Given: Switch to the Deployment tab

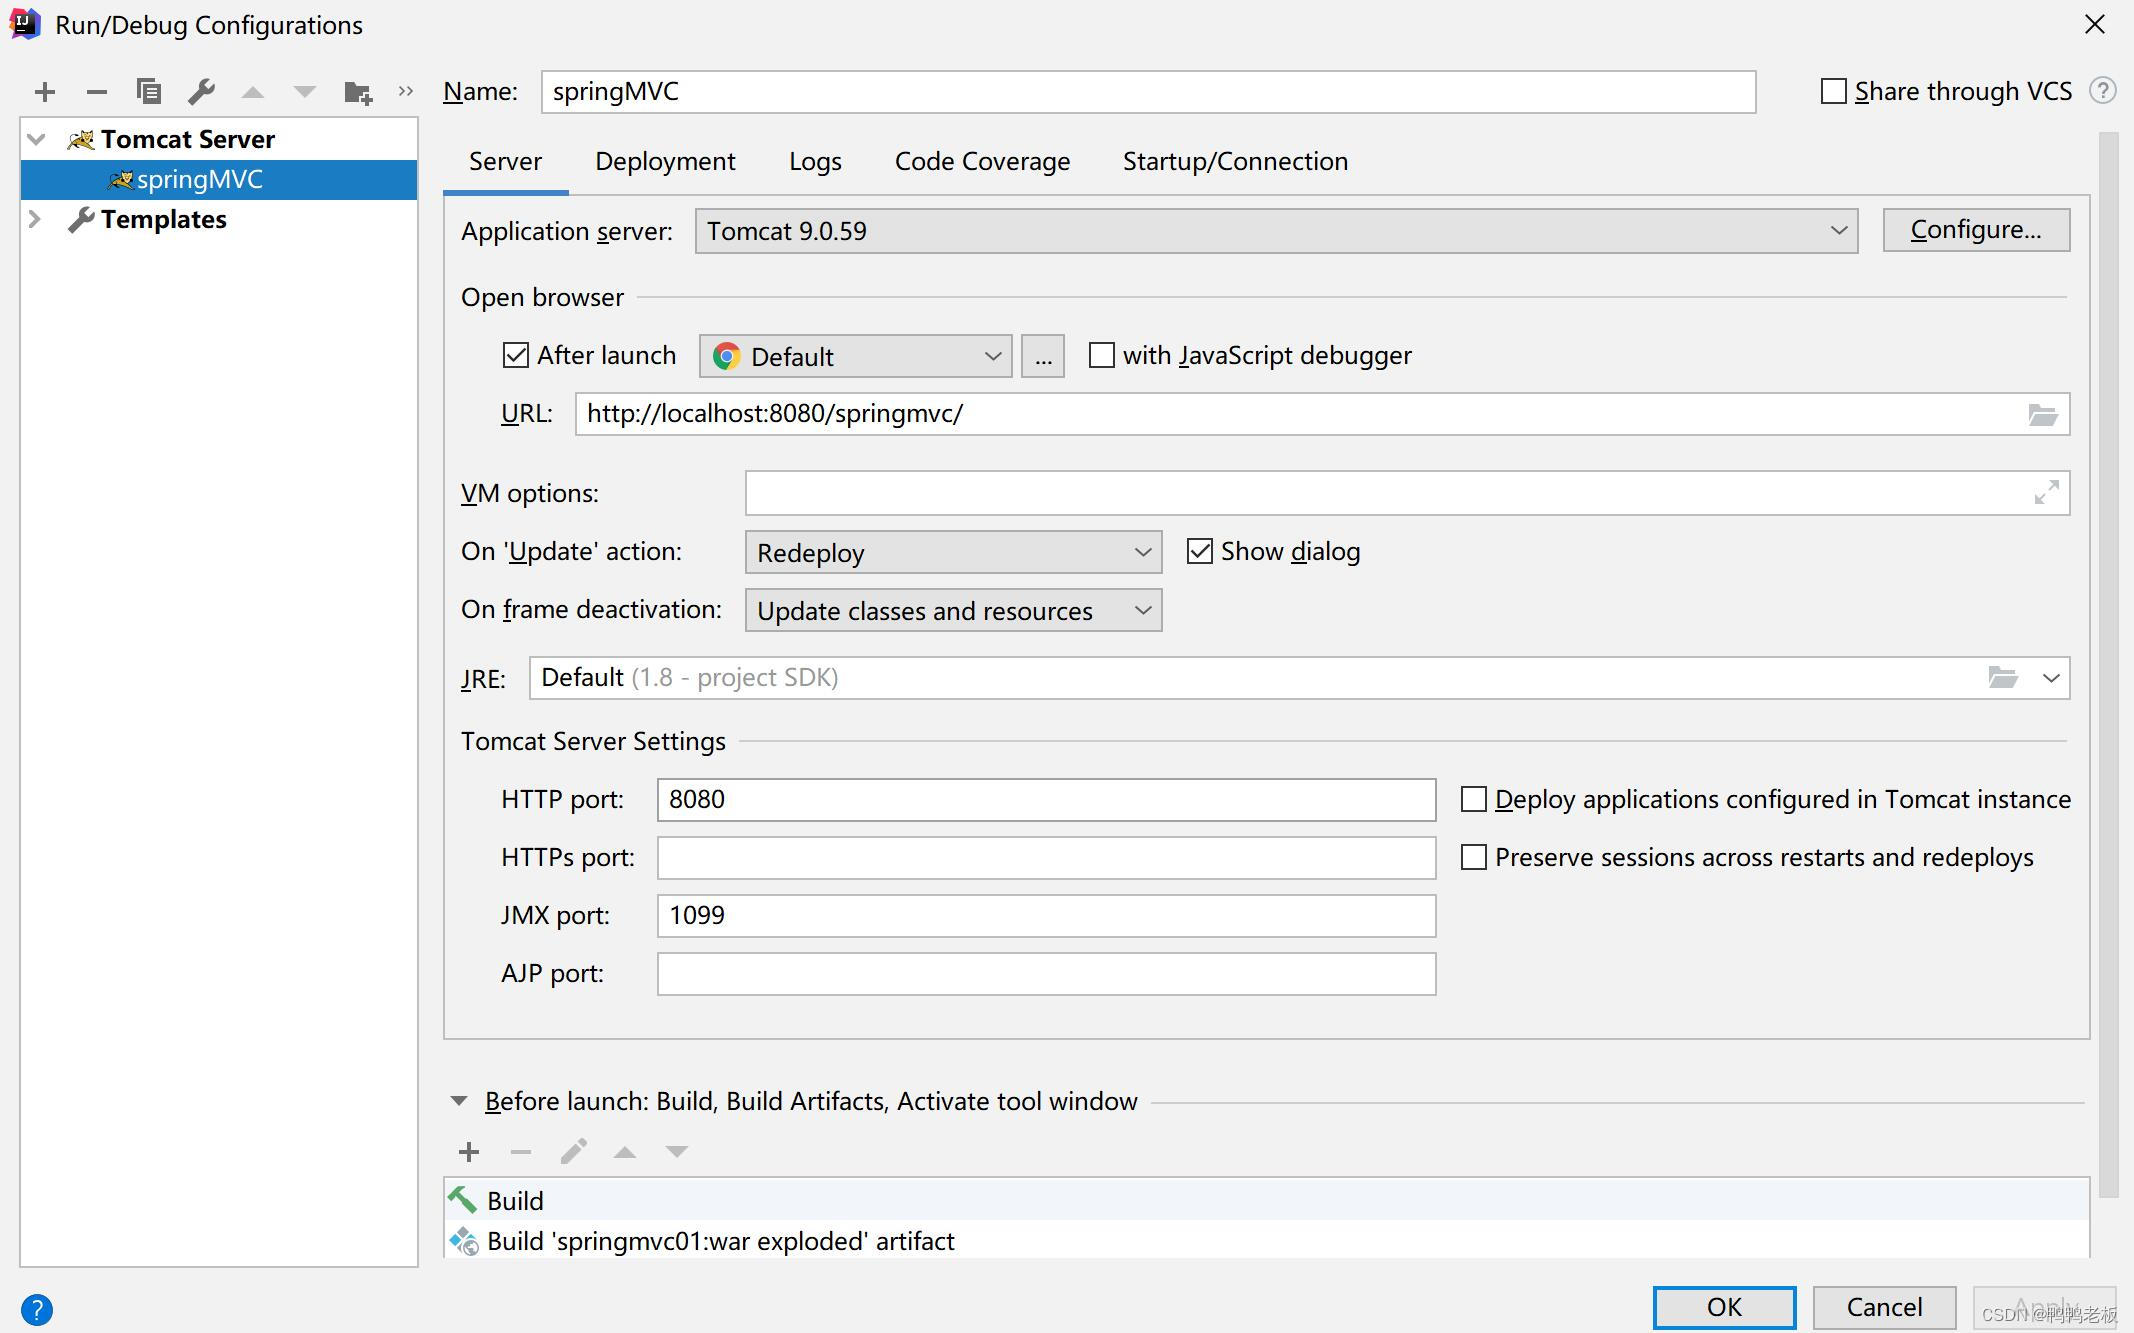Looking at the screenshot, I should click(665, 161).
